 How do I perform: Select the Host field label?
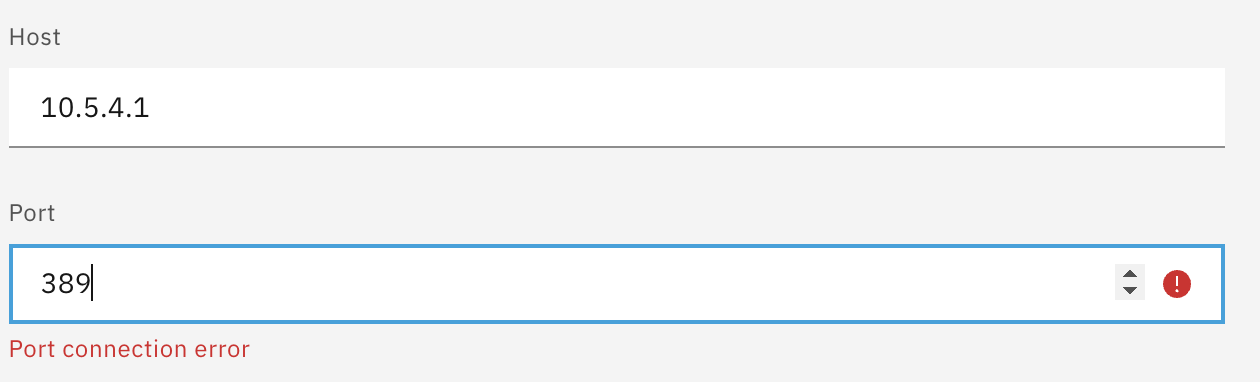pos(35,38)
